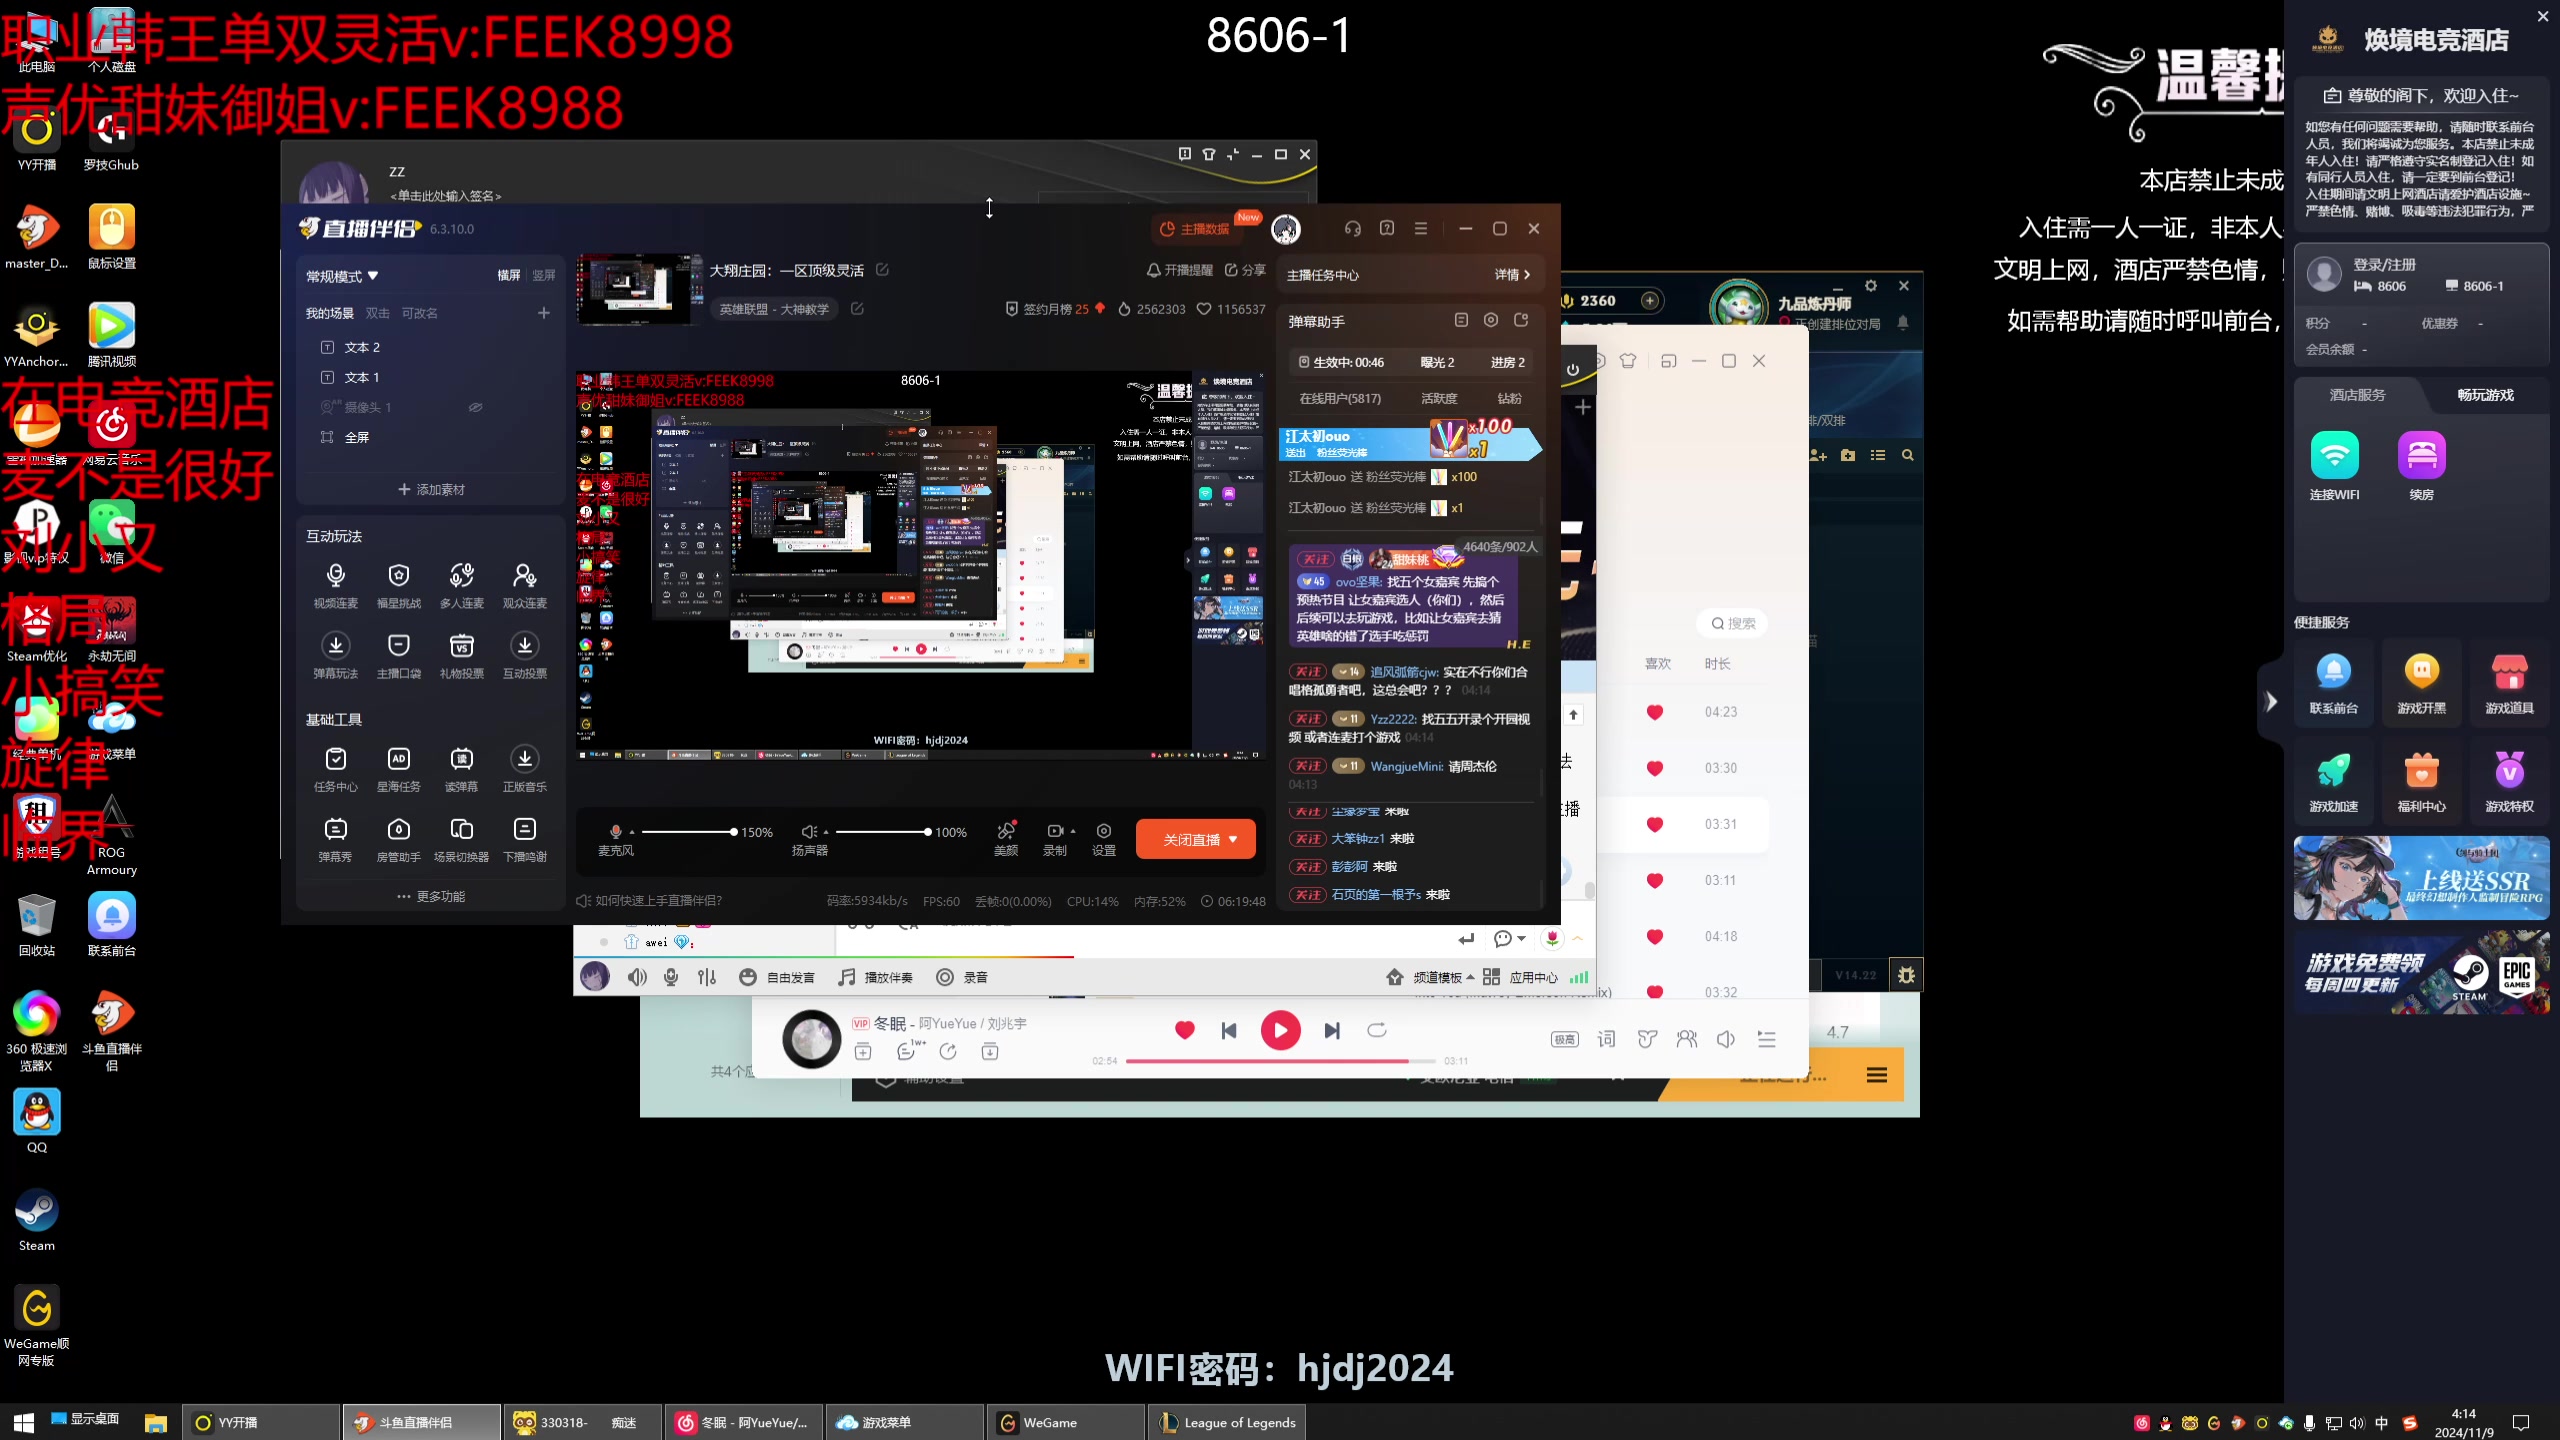Open 观众连麦 audience link
2560x1440 pixels.
524,585
